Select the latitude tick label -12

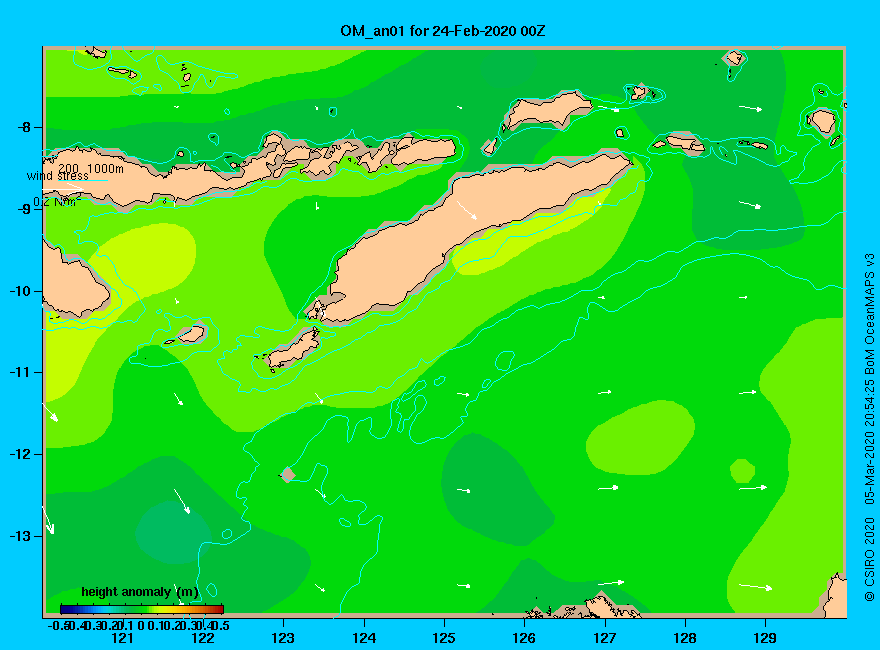click(20, 454)
